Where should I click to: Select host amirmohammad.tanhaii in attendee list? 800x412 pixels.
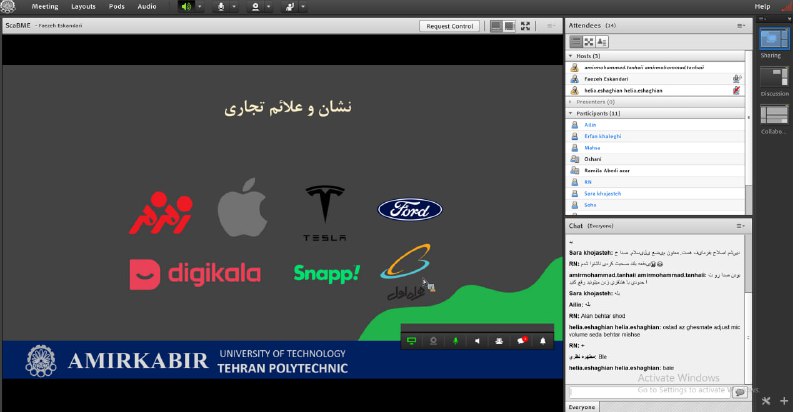coord(655,67)
